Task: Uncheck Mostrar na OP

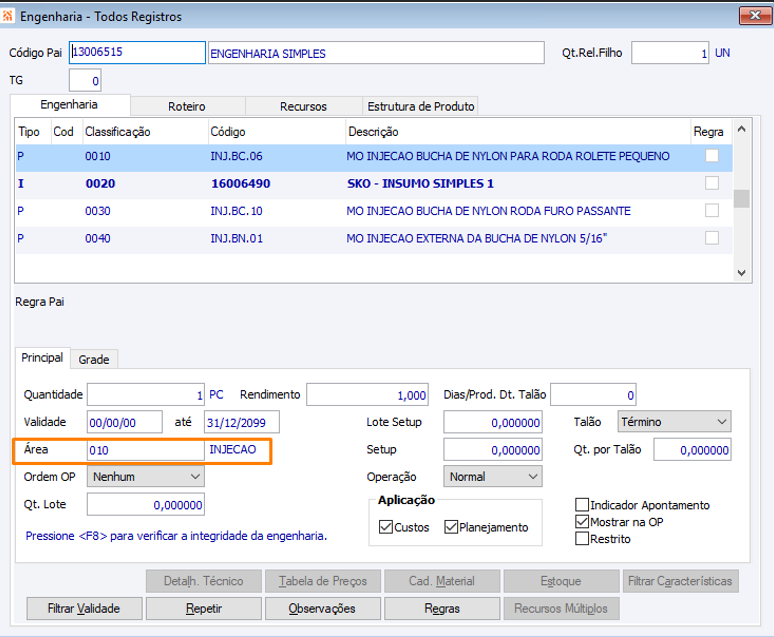Action: click(x=582, y=522)
